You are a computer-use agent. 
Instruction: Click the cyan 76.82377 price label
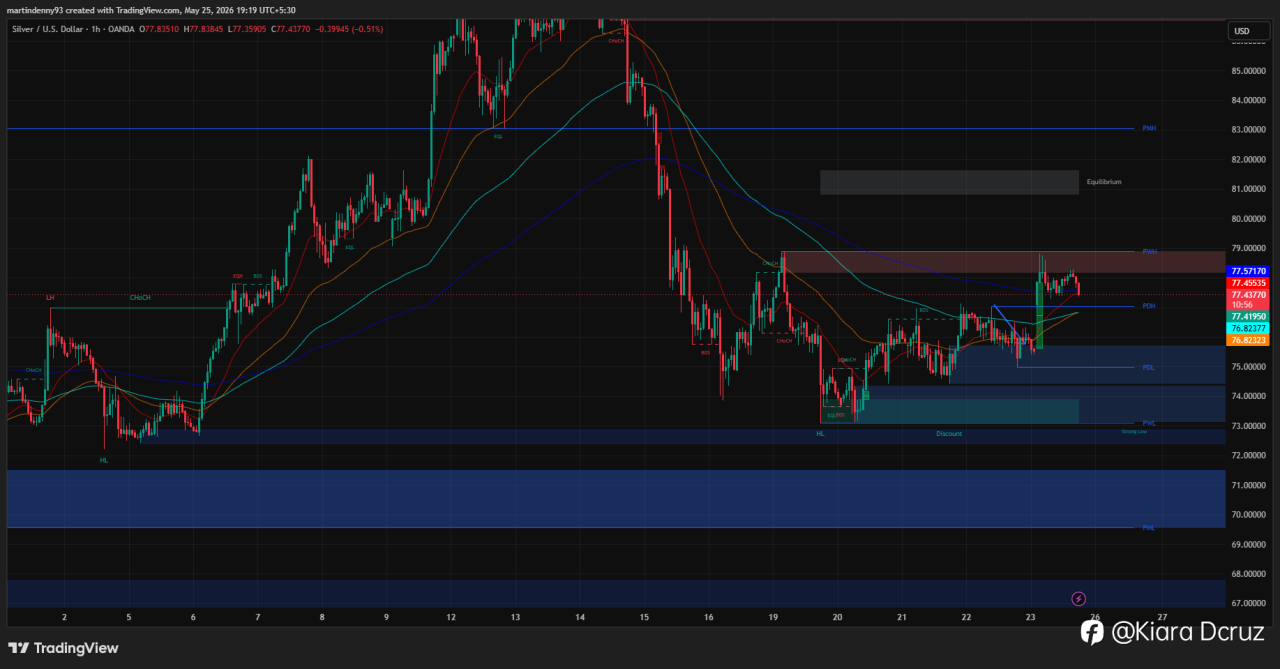(x=1249, y=328)
